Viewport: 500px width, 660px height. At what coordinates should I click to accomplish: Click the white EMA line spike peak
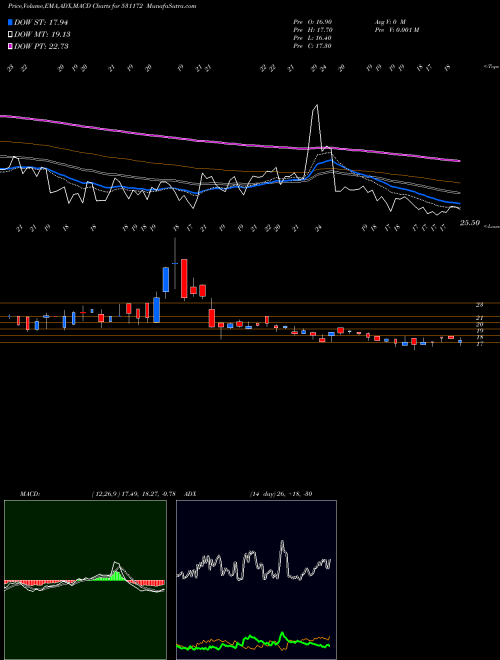tap(316, 105)
